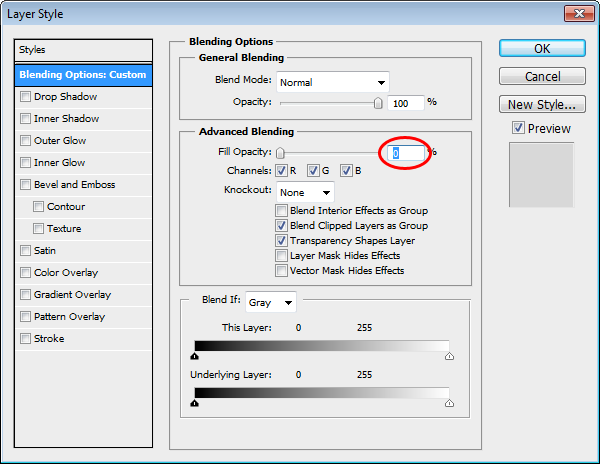The height and width of the screenshot is (464, 600).
Task: Open the Blend If channel dropdown
Action: pyautogui.click(x=271, y=301)
